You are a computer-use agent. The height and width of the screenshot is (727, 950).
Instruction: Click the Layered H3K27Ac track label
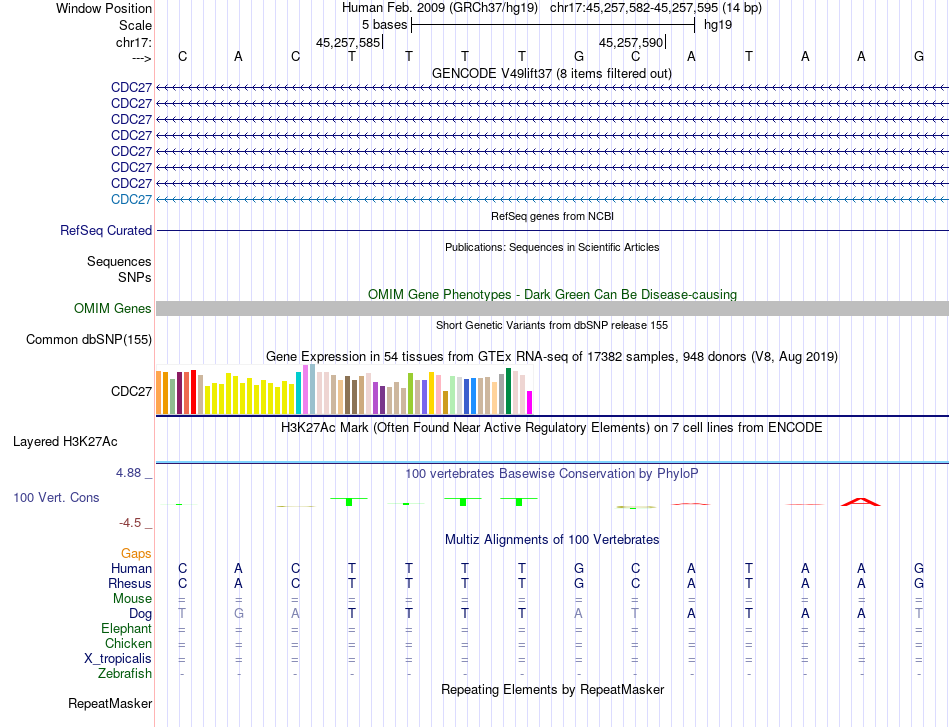click(65, 442)
